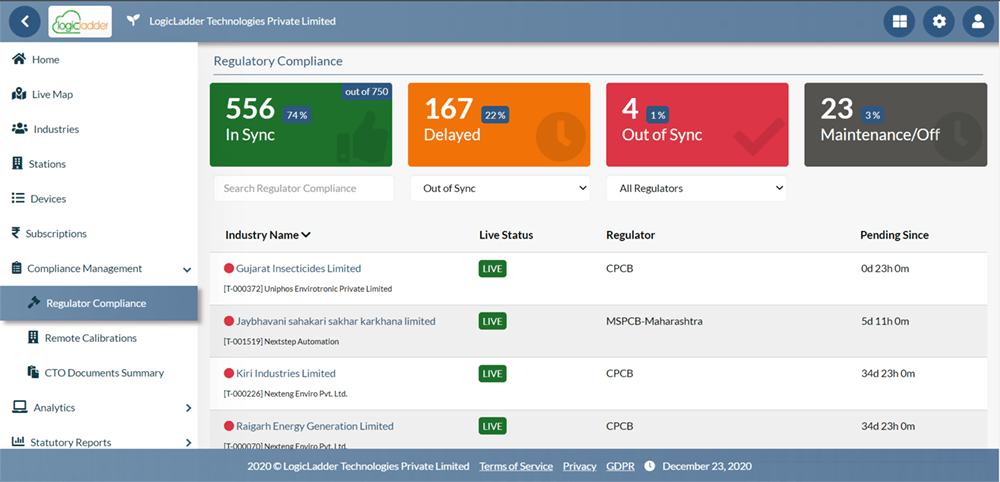The width and height of the screenshot is (1000, 482).
Task: Open Kiri Industries Limited link
Action: [286, 374]
